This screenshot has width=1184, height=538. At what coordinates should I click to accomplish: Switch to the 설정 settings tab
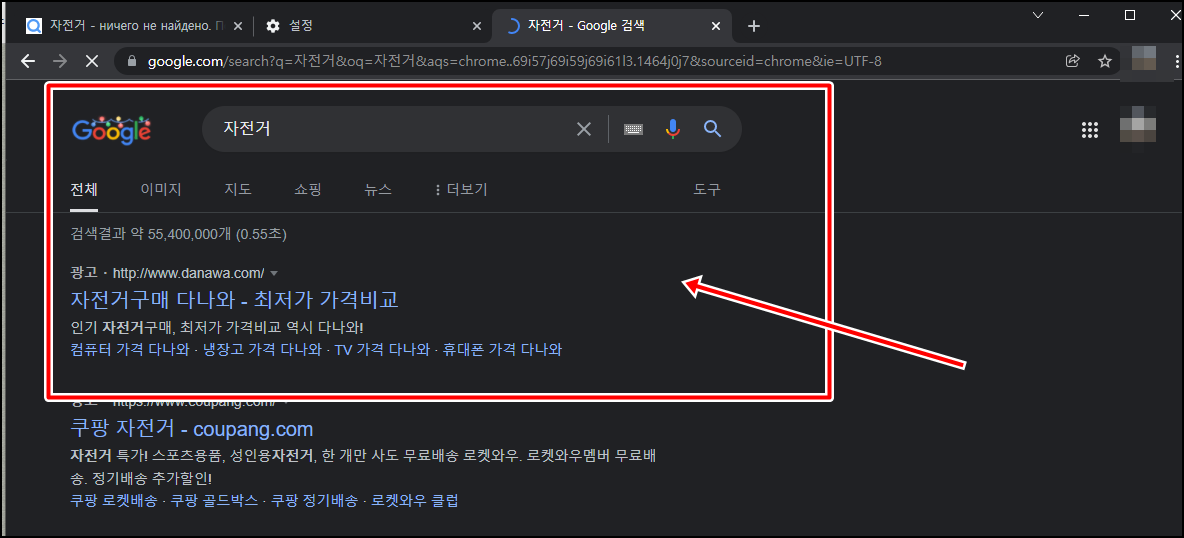(x=373, y=26)
